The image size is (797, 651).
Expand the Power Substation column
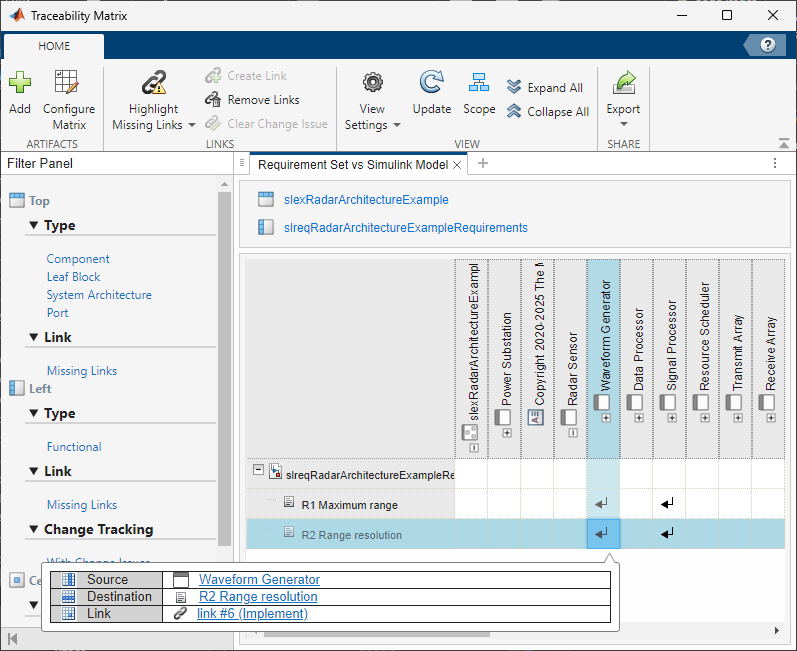tap(507, 432)
